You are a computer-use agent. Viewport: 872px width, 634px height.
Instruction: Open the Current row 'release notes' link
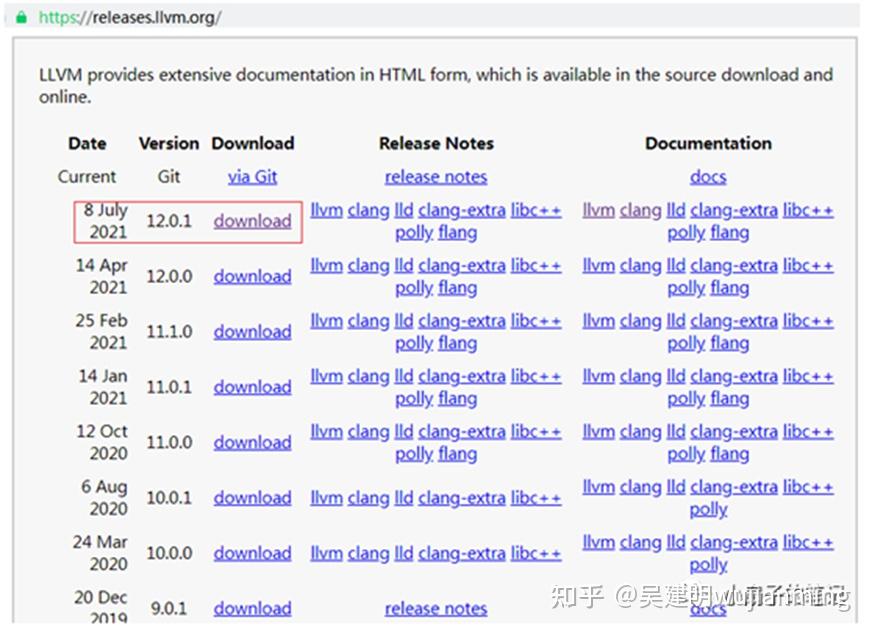coord(436,177)
